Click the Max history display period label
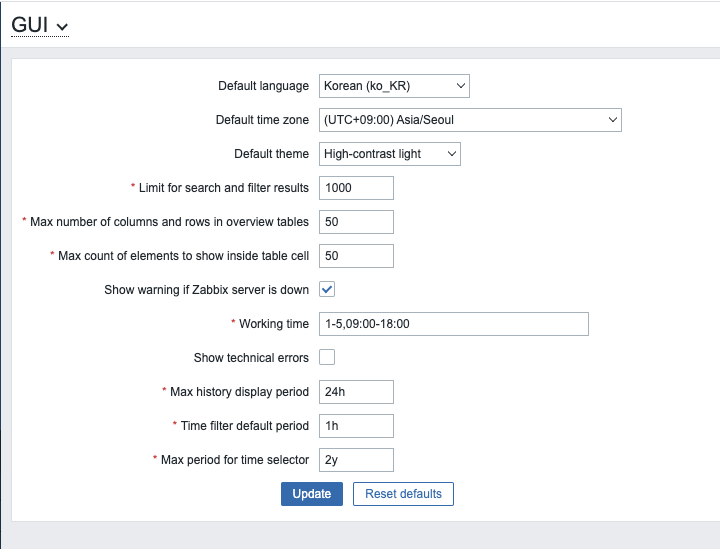This screenshot has width=720, height=549. click(239, 392)
